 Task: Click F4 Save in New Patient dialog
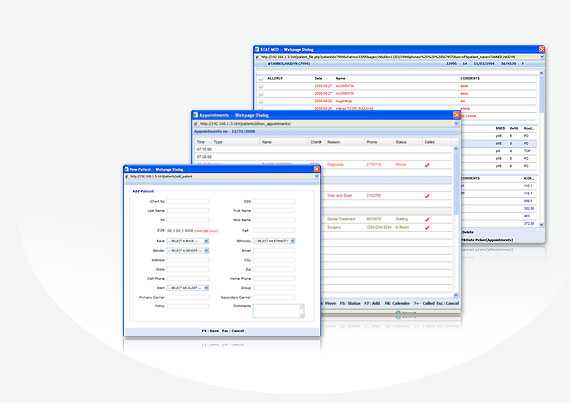pyautogui.click(x=210, y=331)
